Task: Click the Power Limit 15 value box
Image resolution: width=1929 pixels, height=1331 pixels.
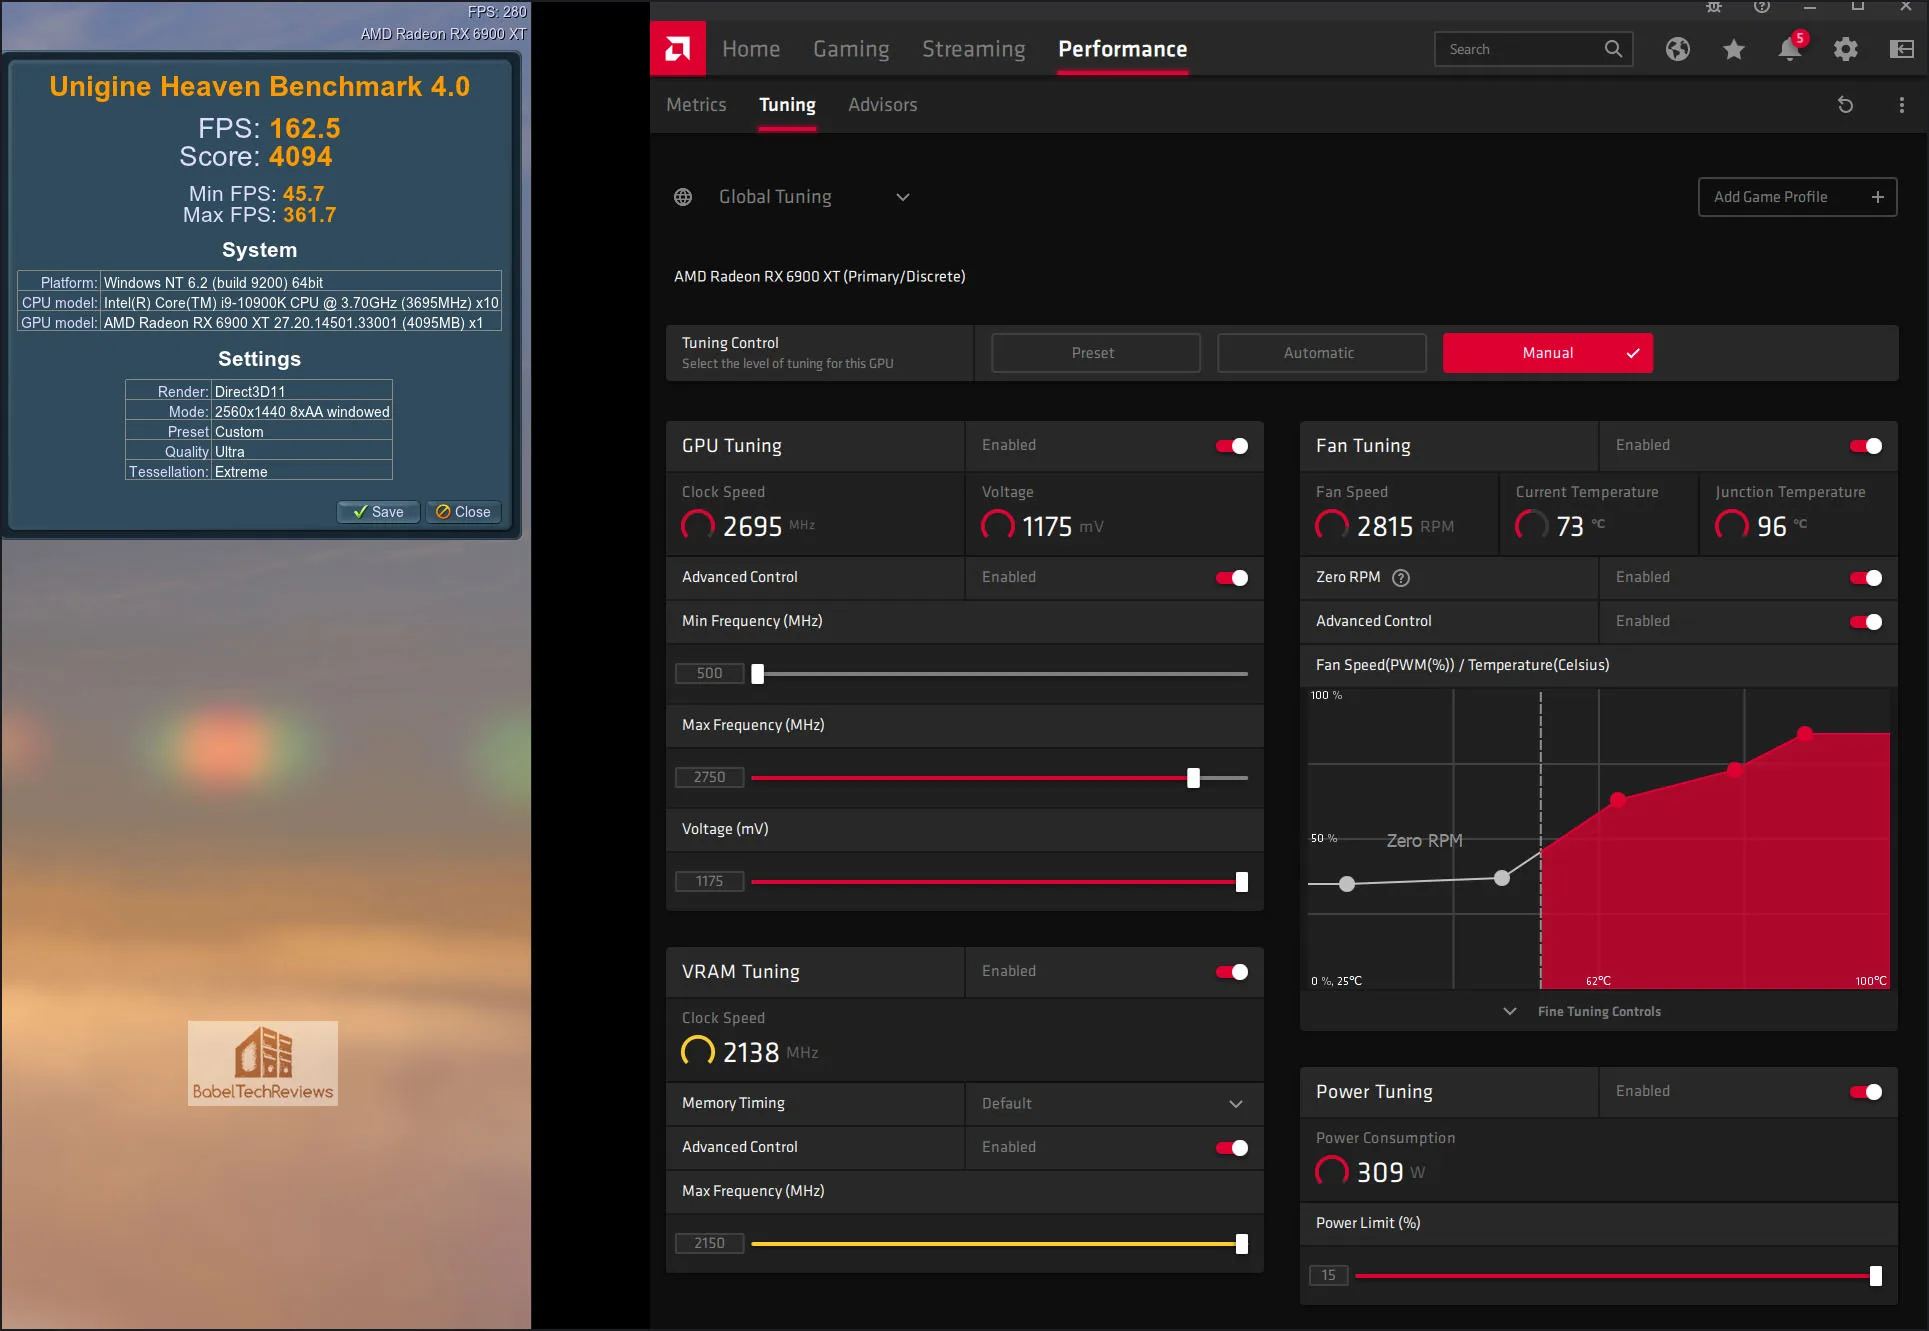Action: point(1329,1275)
